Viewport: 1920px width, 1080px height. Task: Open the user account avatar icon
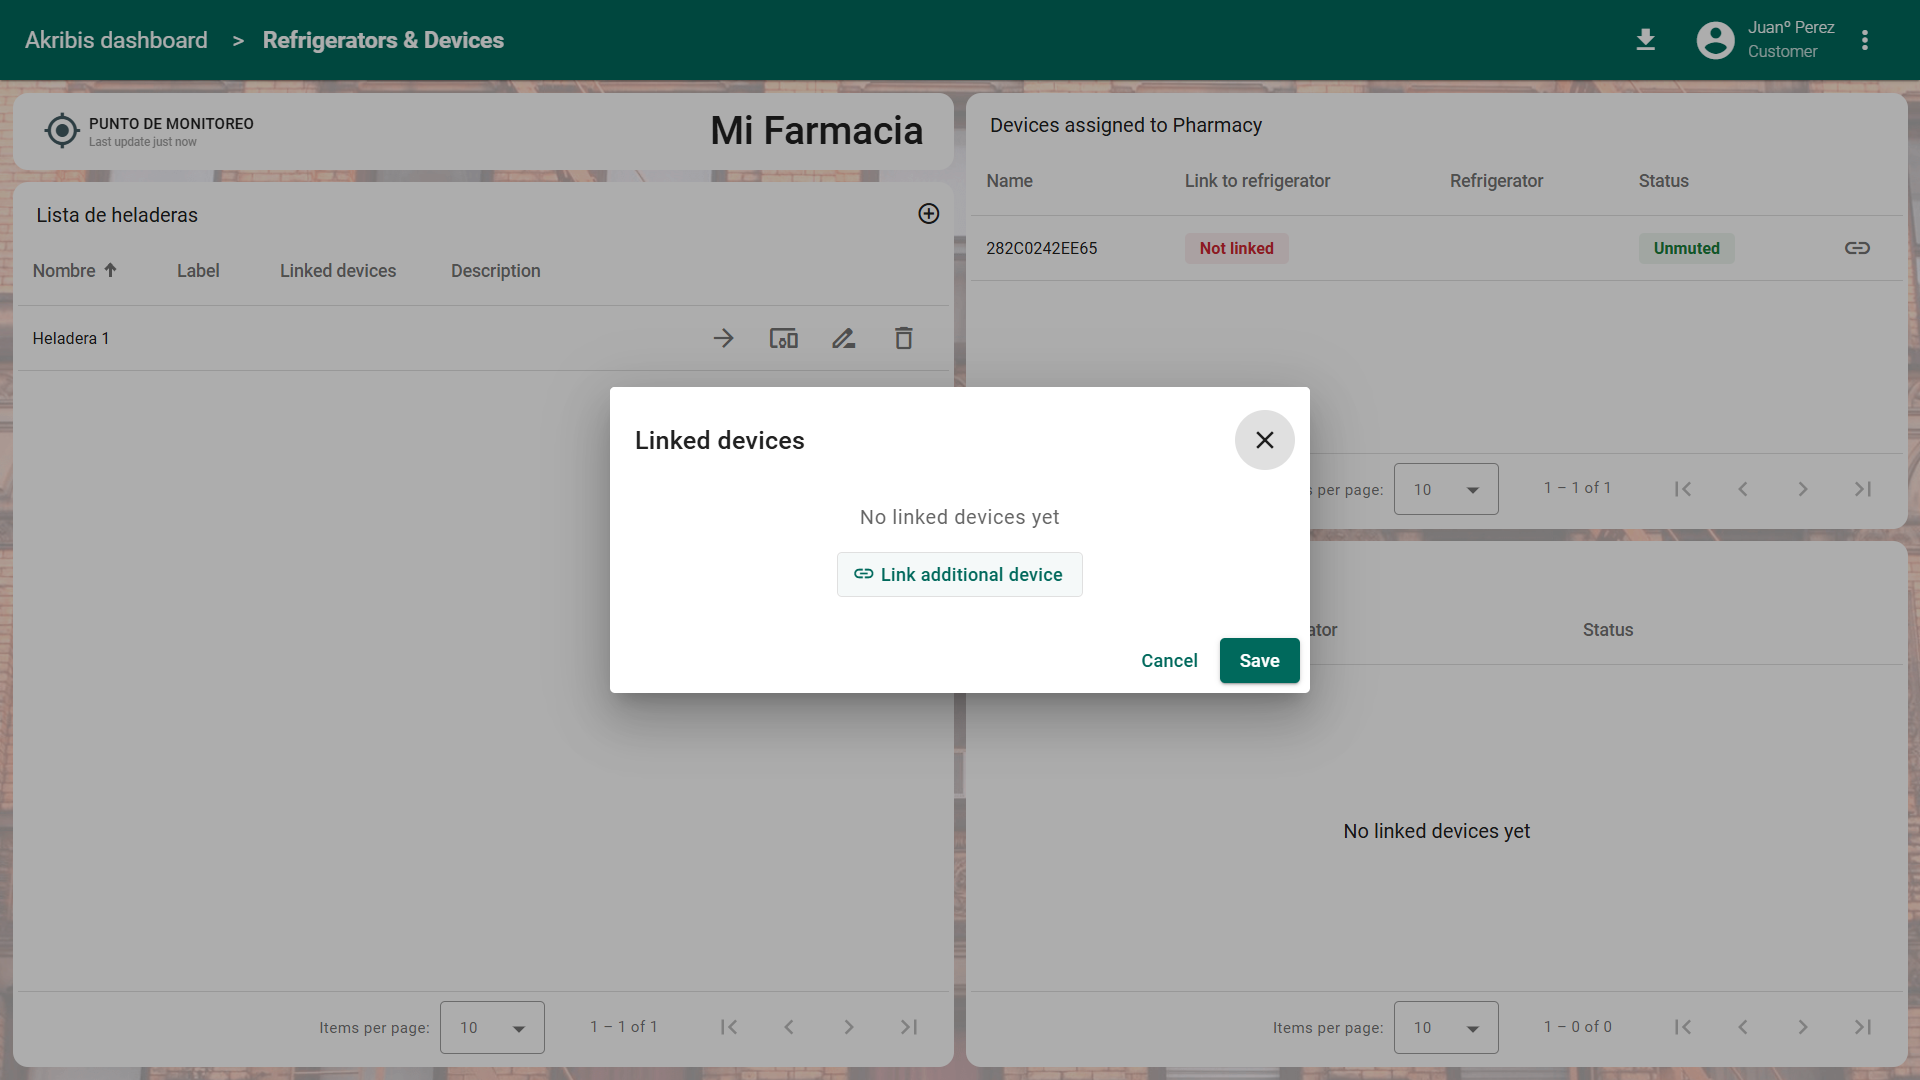[1715, 40]
